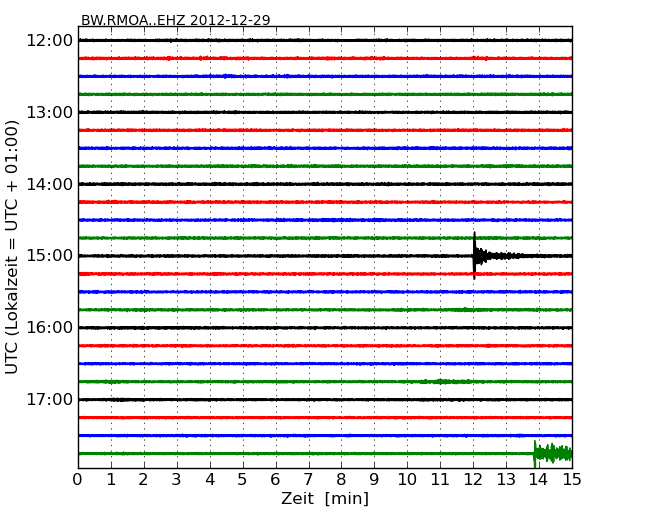Click the UTC Lokalzeit y-axis label
The width and height of the screenshot is (650, 520).
(13, 247)
